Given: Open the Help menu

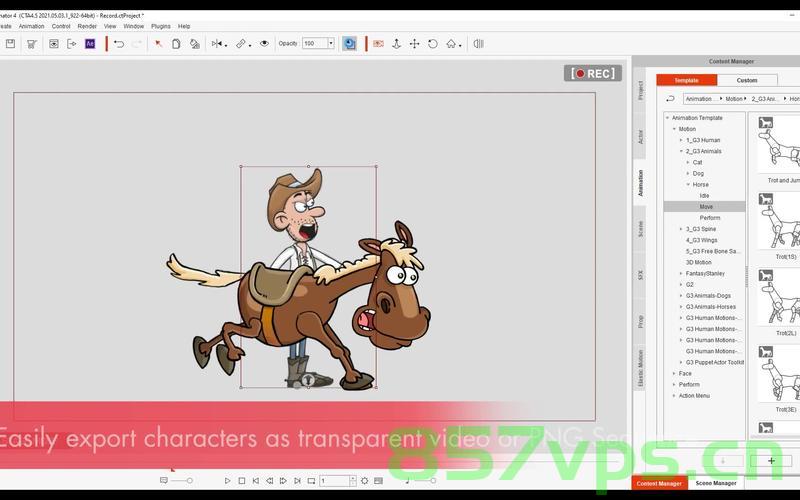Looking at the screenshot, I should point(184,26).
